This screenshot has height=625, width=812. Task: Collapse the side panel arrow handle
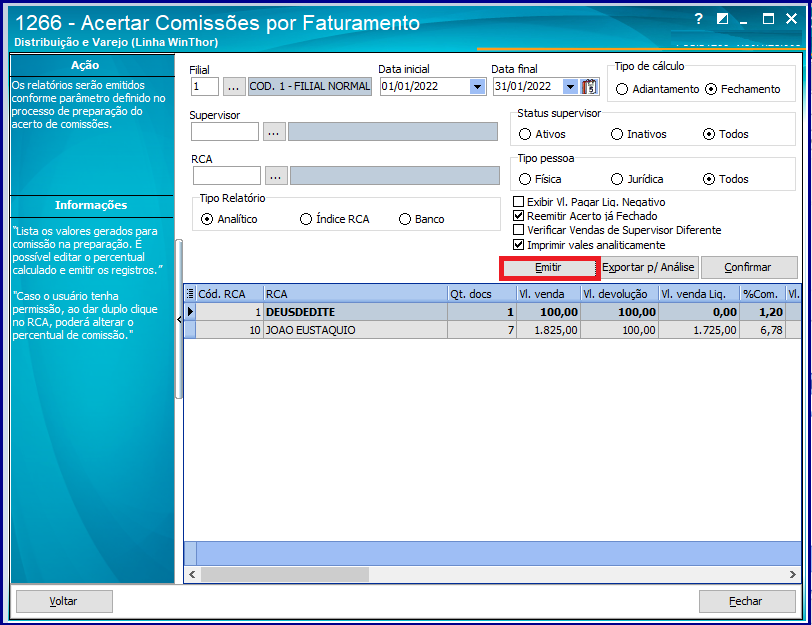point(179,319)
